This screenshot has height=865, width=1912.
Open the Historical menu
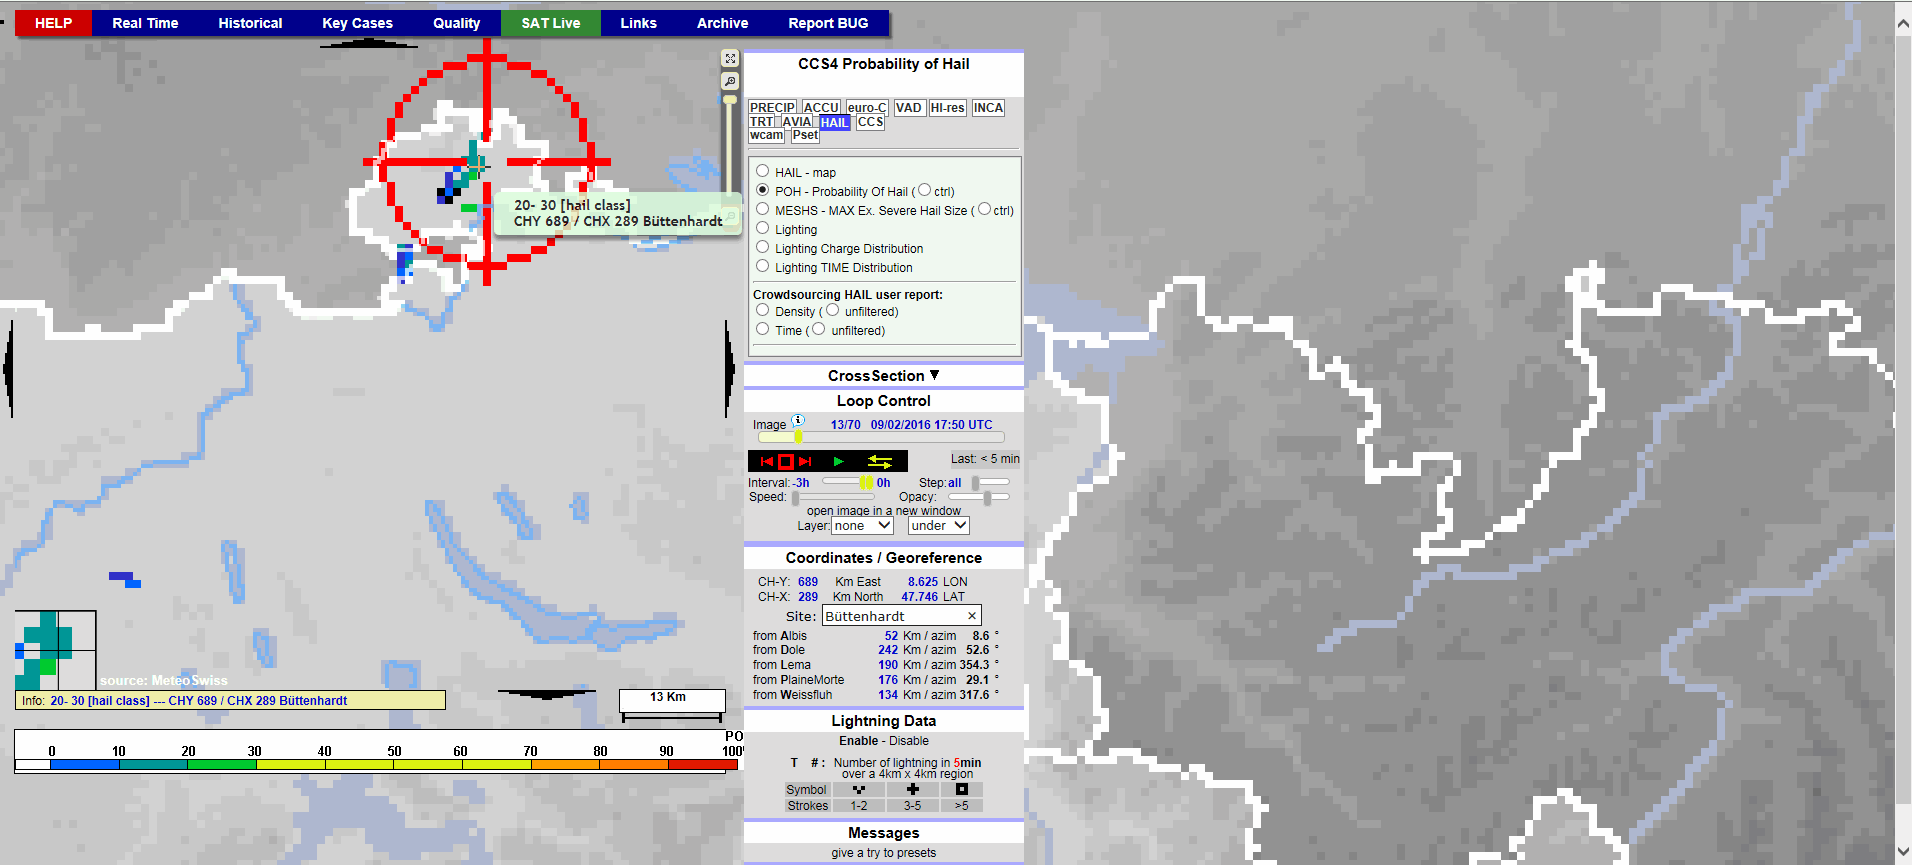(250, 23)
